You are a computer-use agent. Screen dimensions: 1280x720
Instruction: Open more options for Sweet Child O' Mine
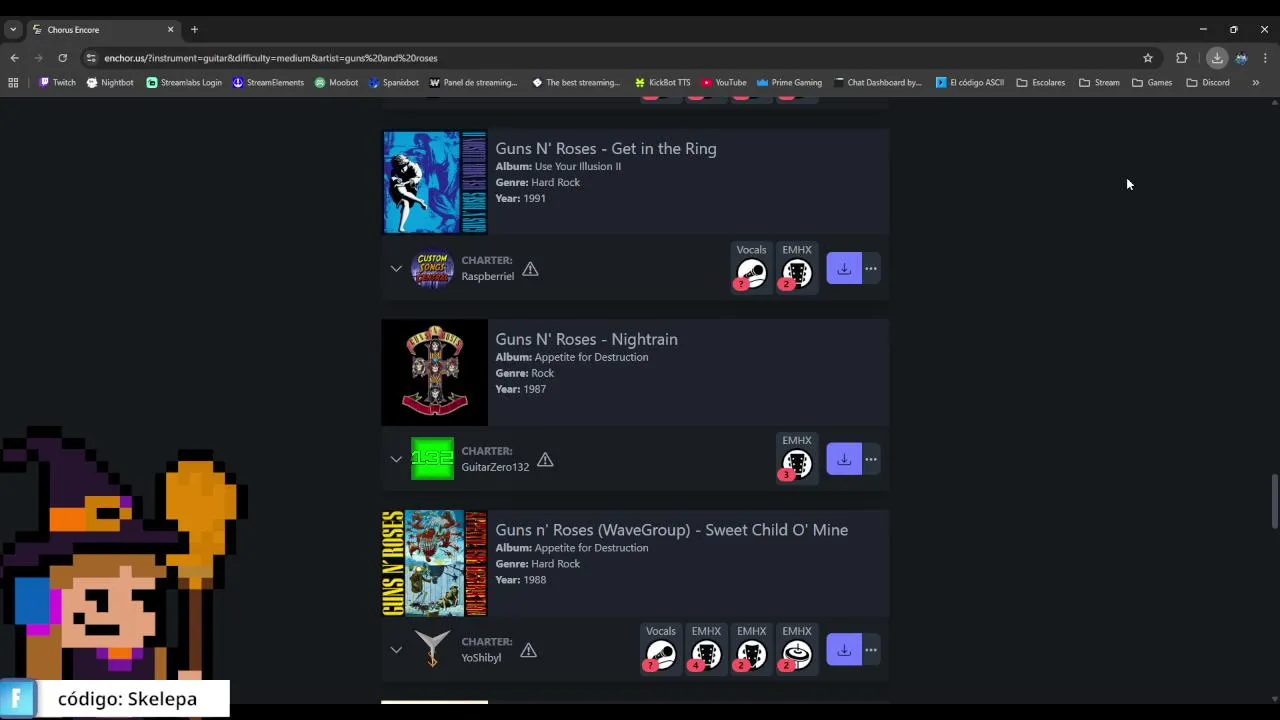871,650
